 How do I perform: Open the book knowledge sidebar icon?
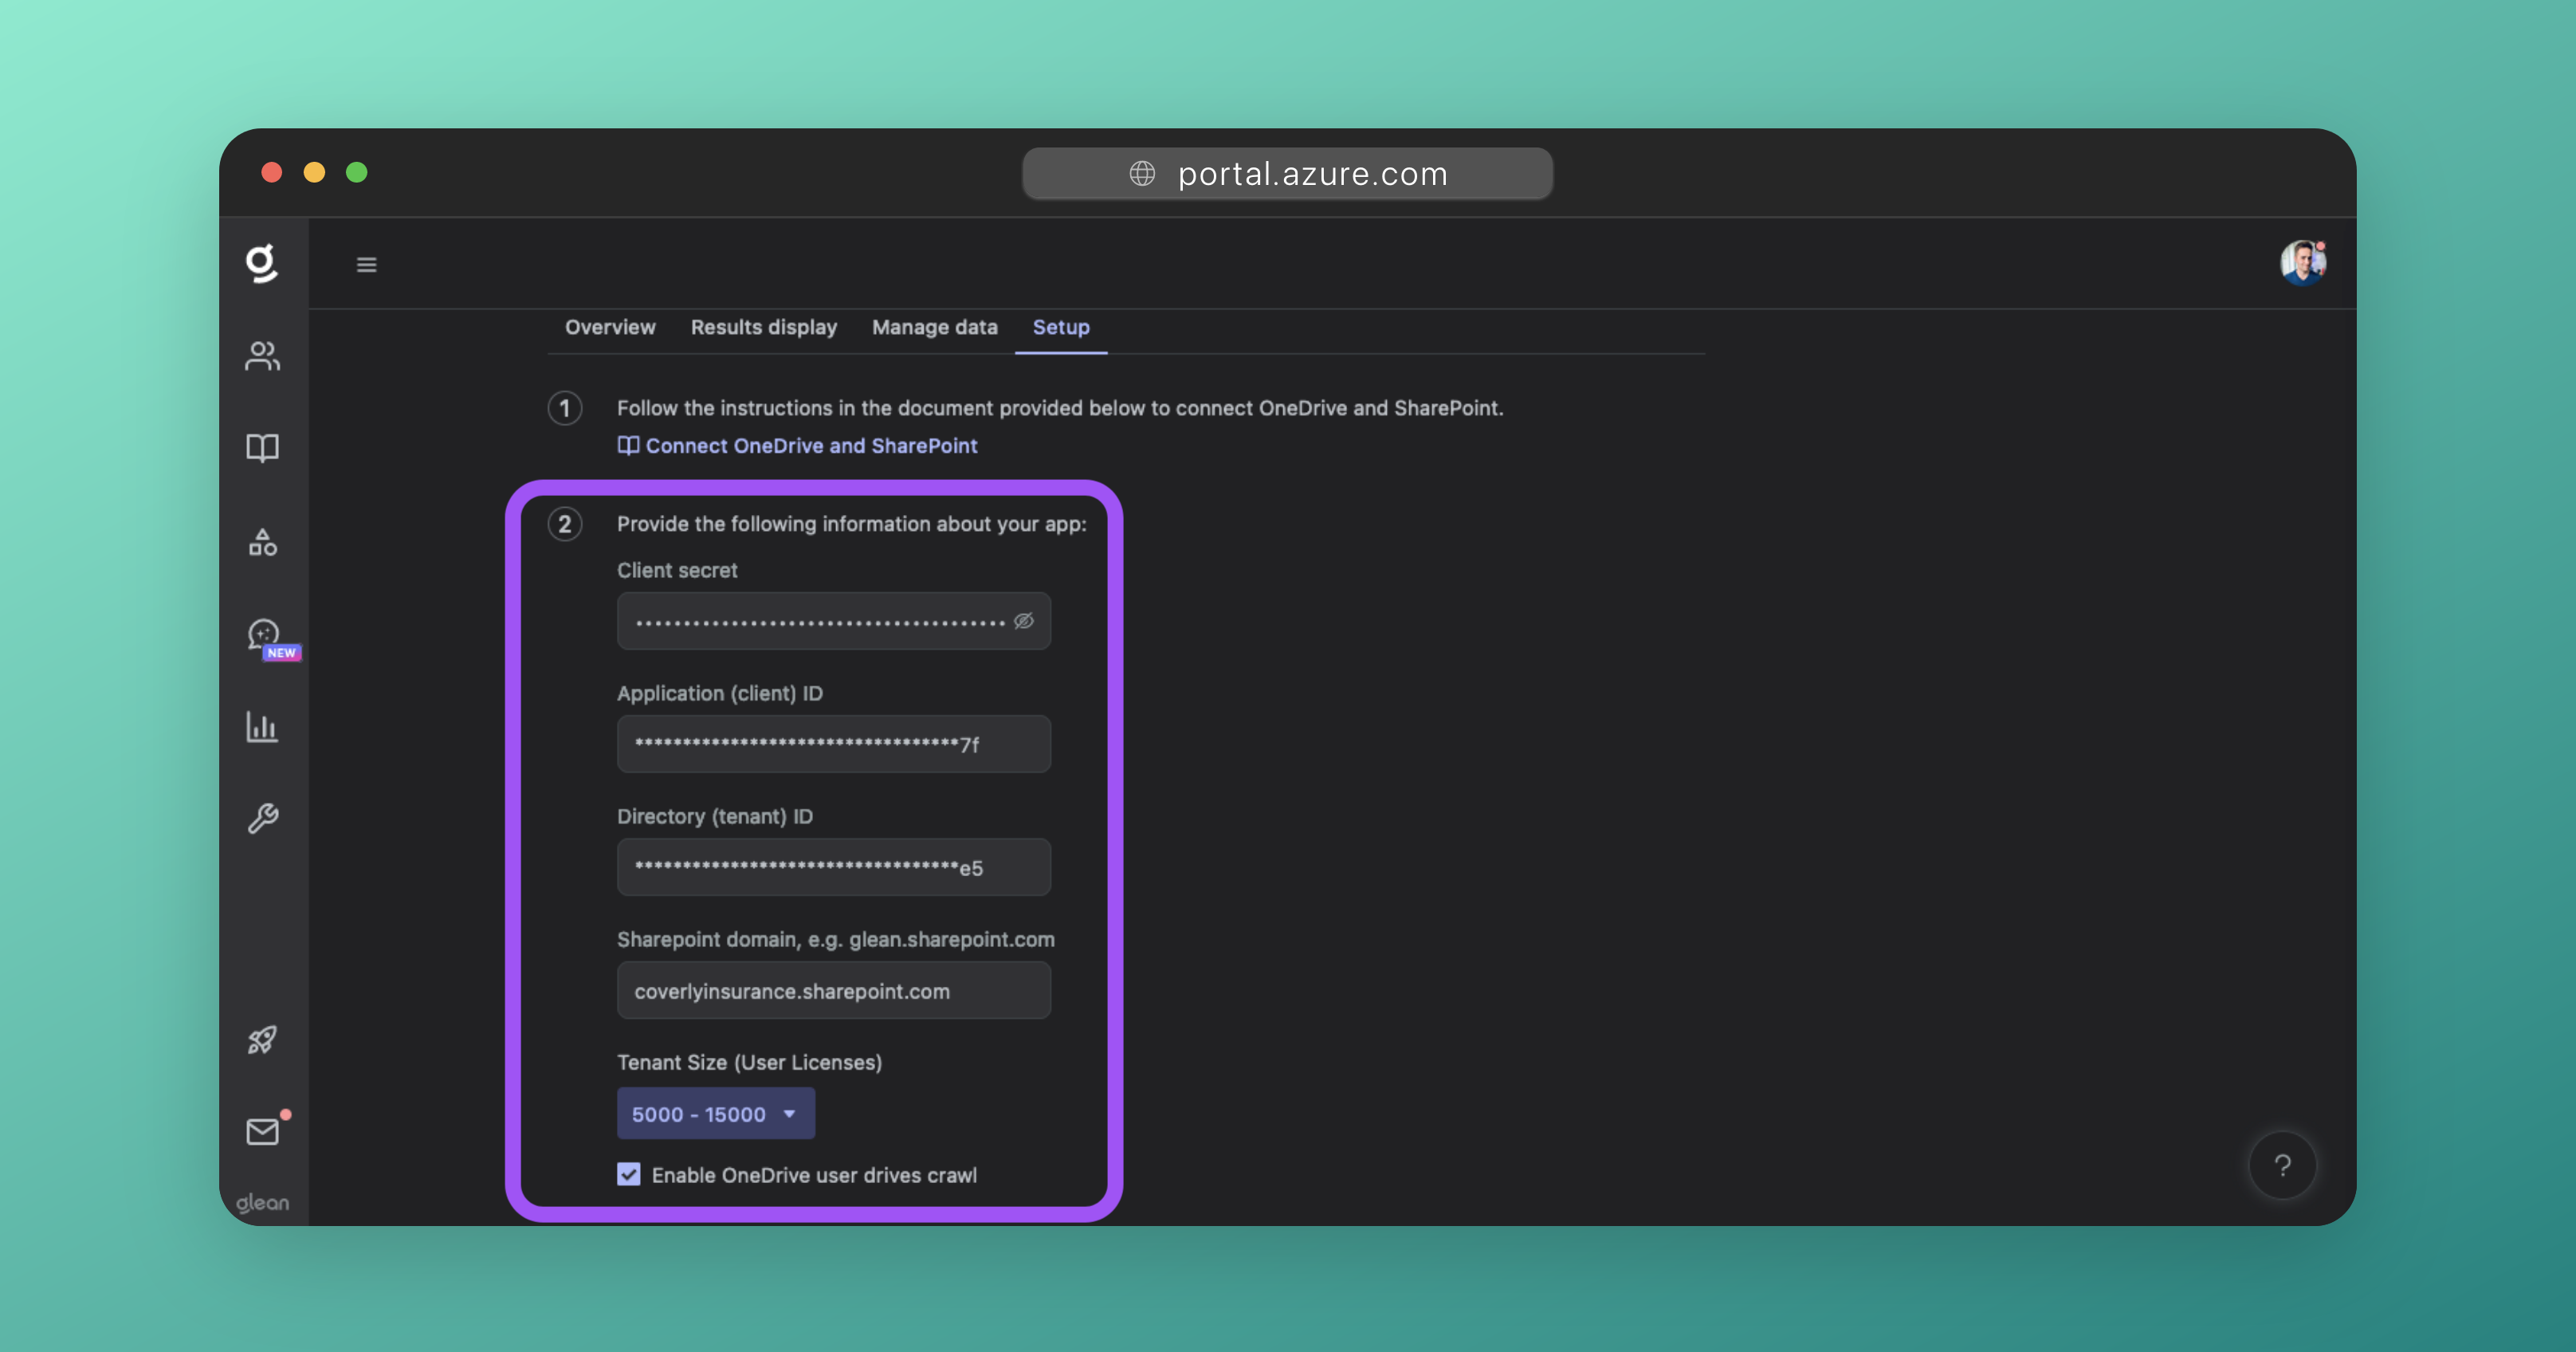pyautogui.click(x=262, y=447)
